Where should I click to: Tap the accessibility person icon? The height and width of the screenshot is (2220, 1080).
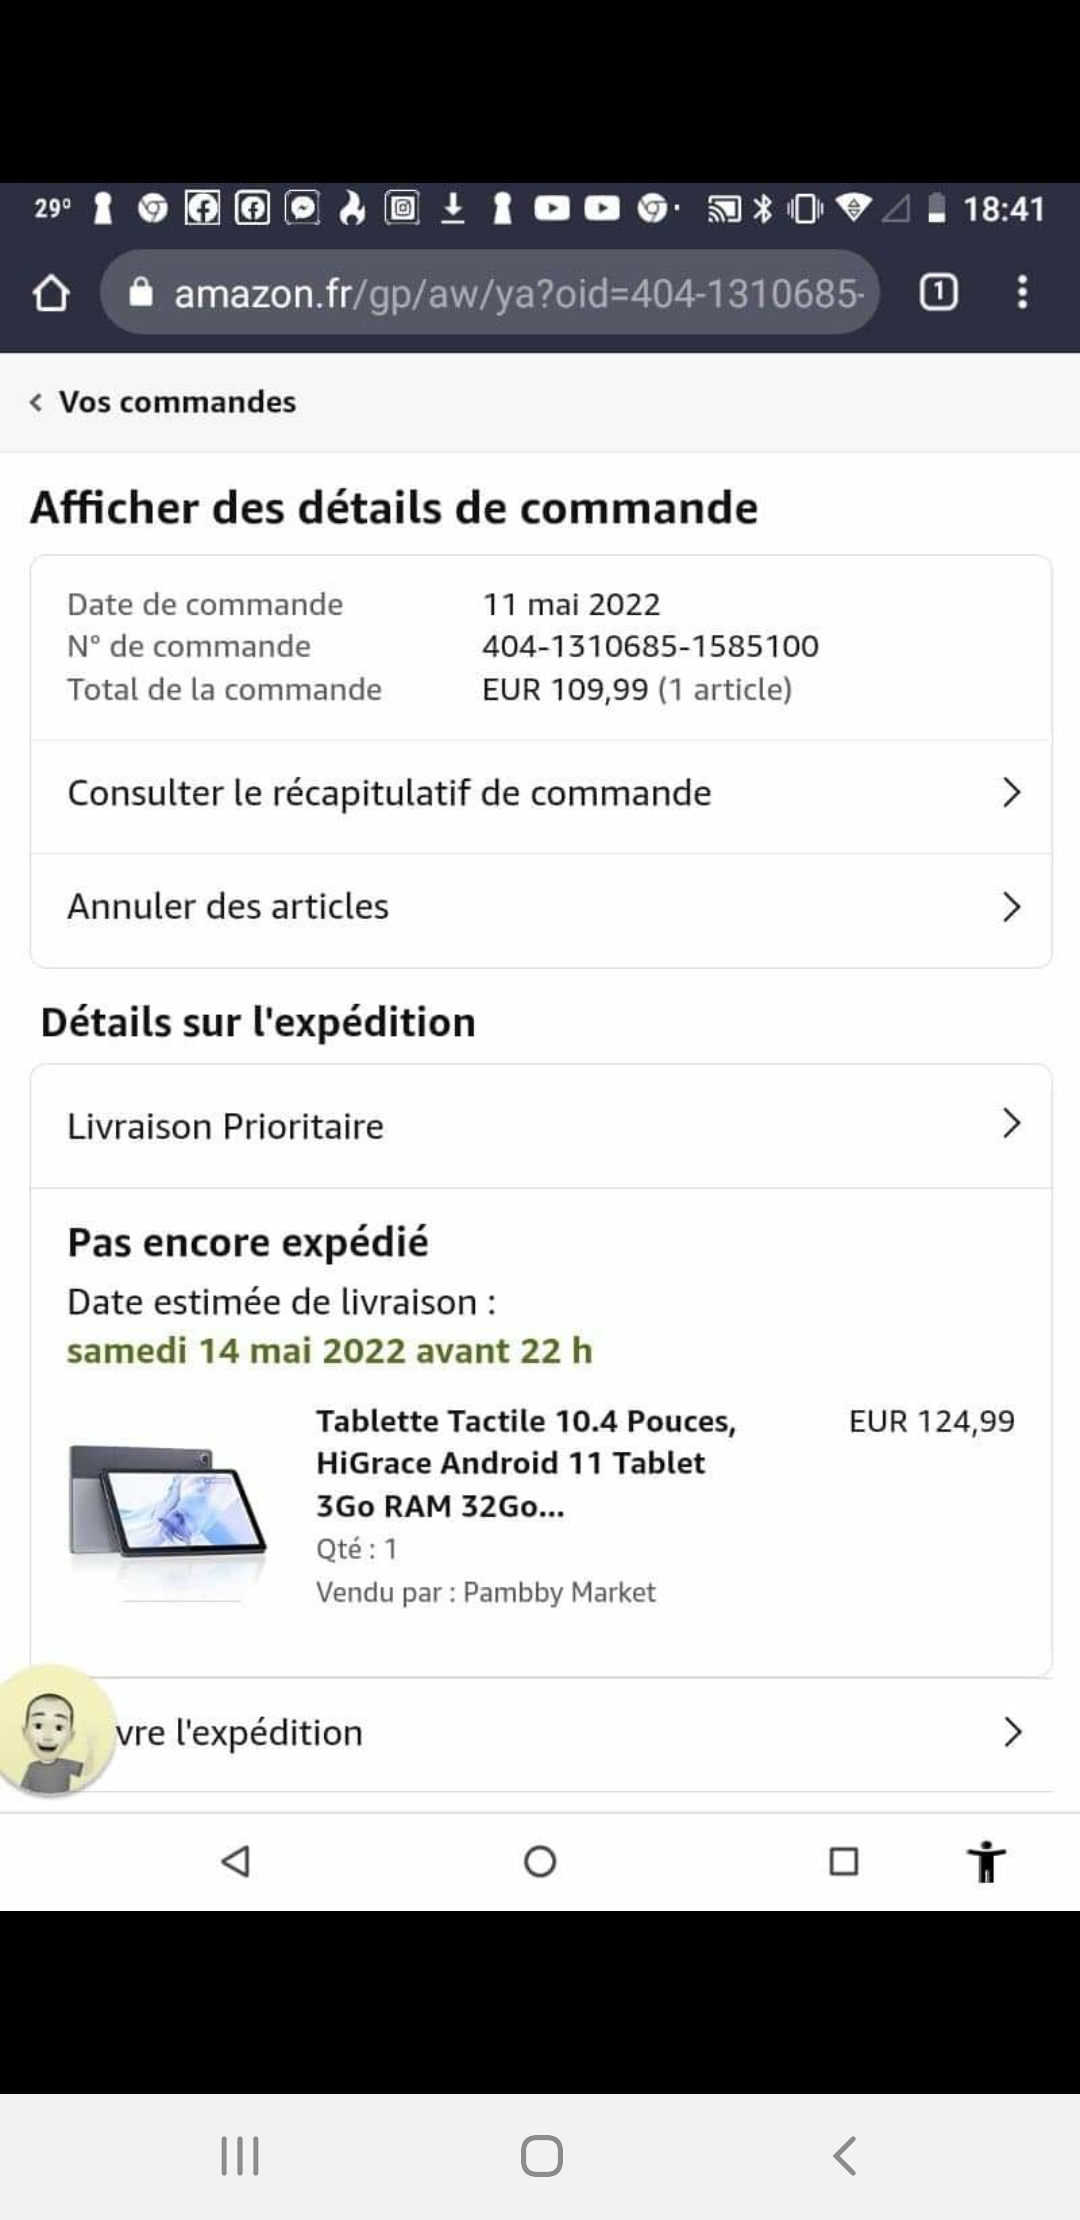point(986,1861)
